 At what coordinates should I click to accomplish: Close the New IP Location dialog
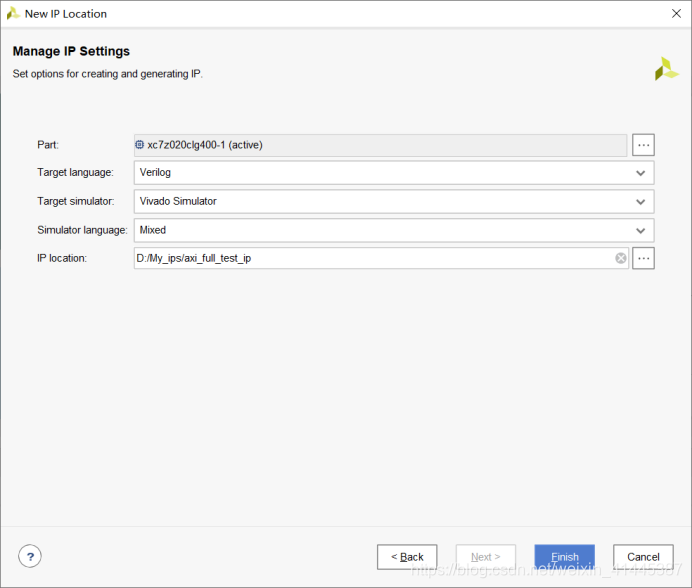(x=677, y=14)
